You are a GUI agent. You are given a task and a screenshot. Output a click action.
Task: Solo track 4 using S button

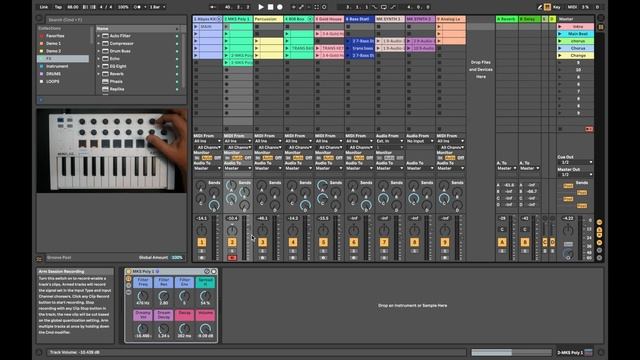(x=293, y=251)
